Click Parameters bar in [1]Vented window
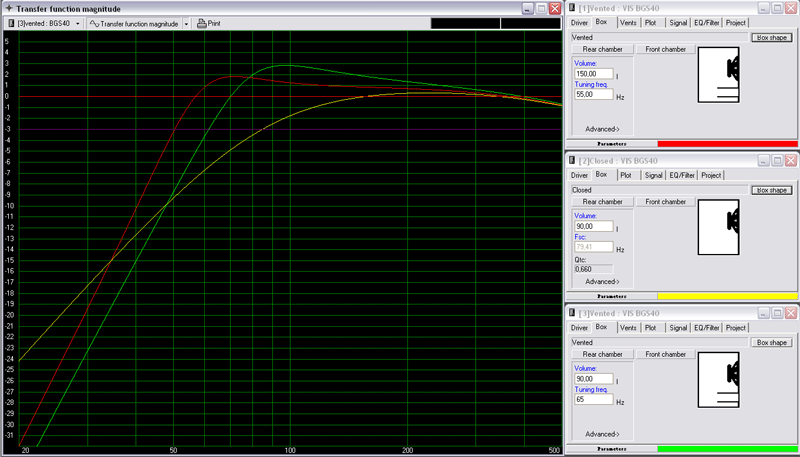The width and height of the screenshot is (800, 457). tap(612, 144)
